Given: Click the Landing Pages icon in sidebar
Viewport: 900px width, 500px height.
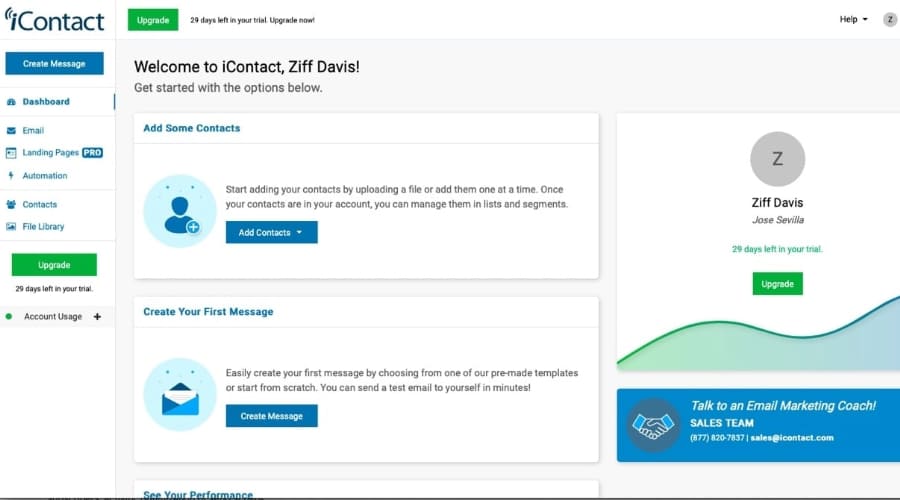Looking at the screenshot, I should tap(11, 153).
